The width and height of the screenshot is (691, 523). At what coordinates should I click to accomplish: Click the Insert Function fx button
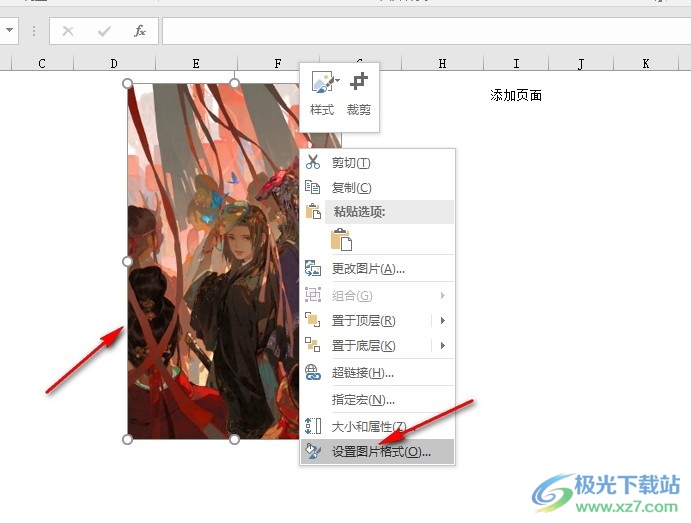[x=140, y=31]
